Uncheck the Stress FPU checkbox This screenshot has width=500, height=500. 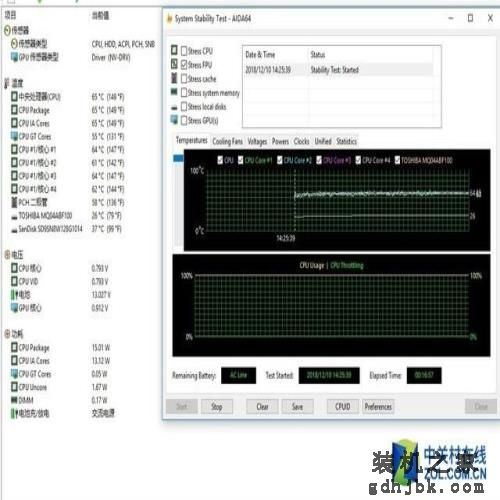(184, 65)
